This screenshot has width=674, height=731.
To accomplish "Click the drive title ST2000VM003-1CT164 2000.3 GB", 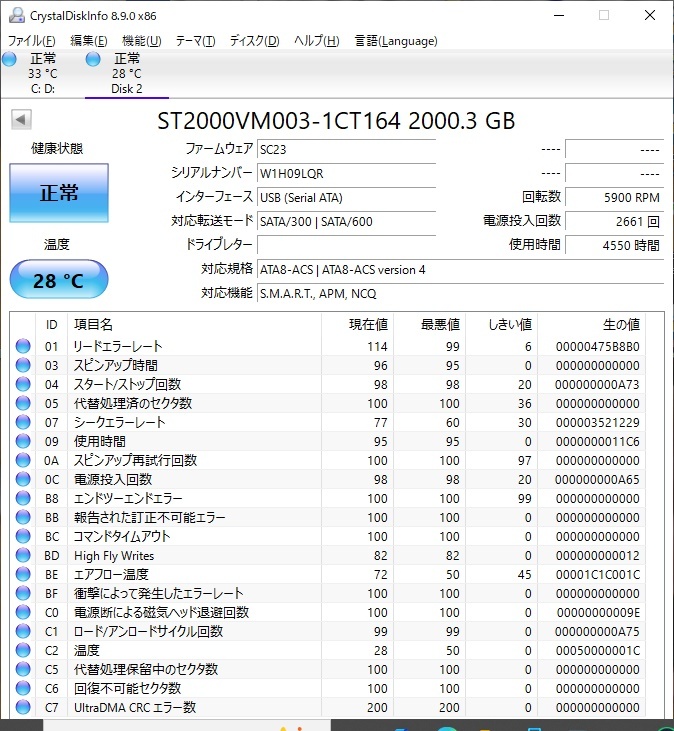I will tap(336, 121).
